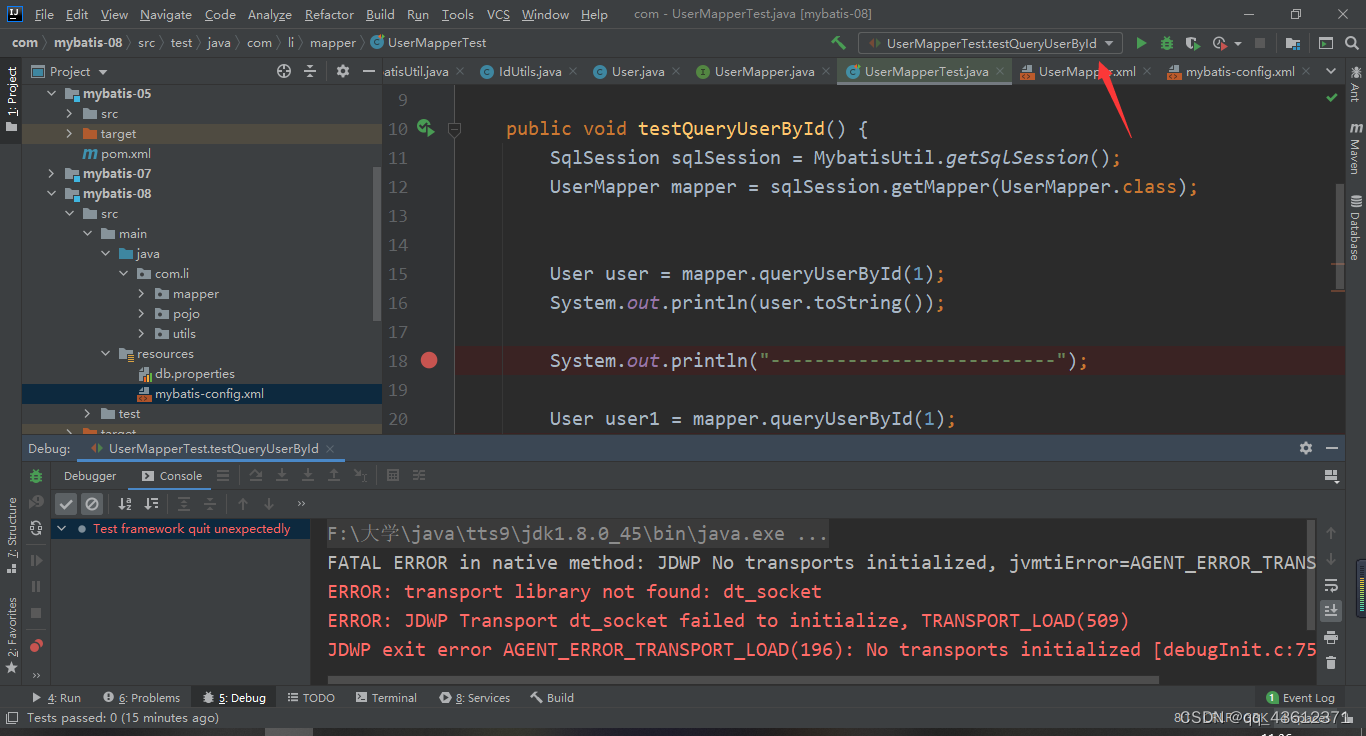
Task: Start debugging with the bug icon
Action: 1166,45
